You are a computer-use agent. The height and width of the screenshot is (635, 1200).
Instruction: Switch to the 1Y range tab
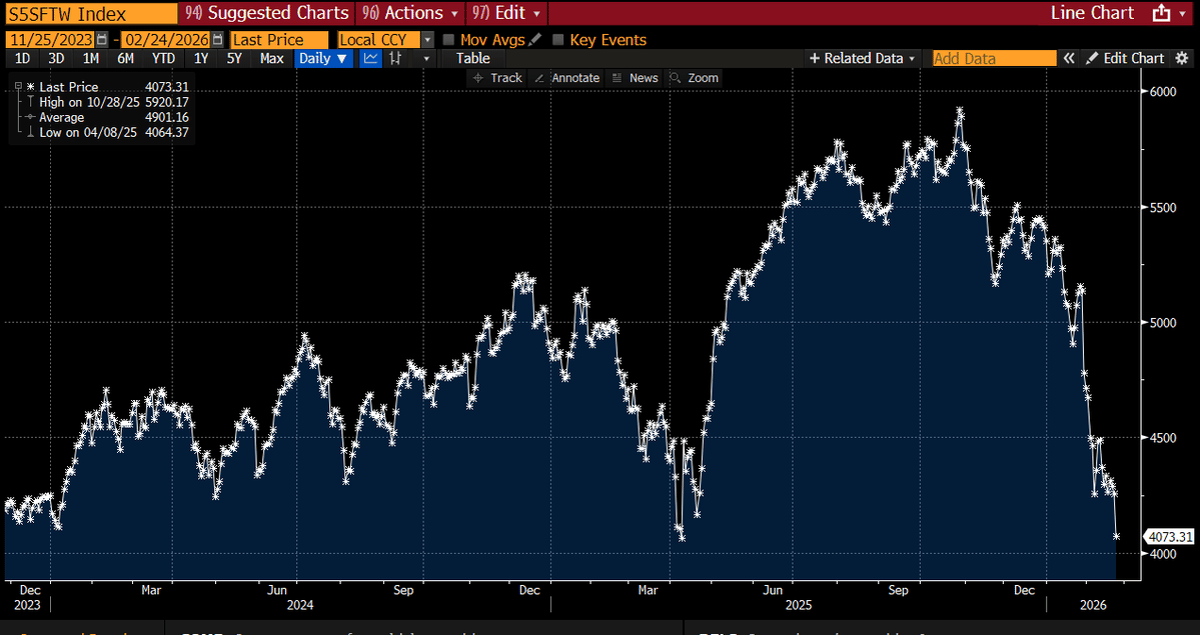(198, 59)
